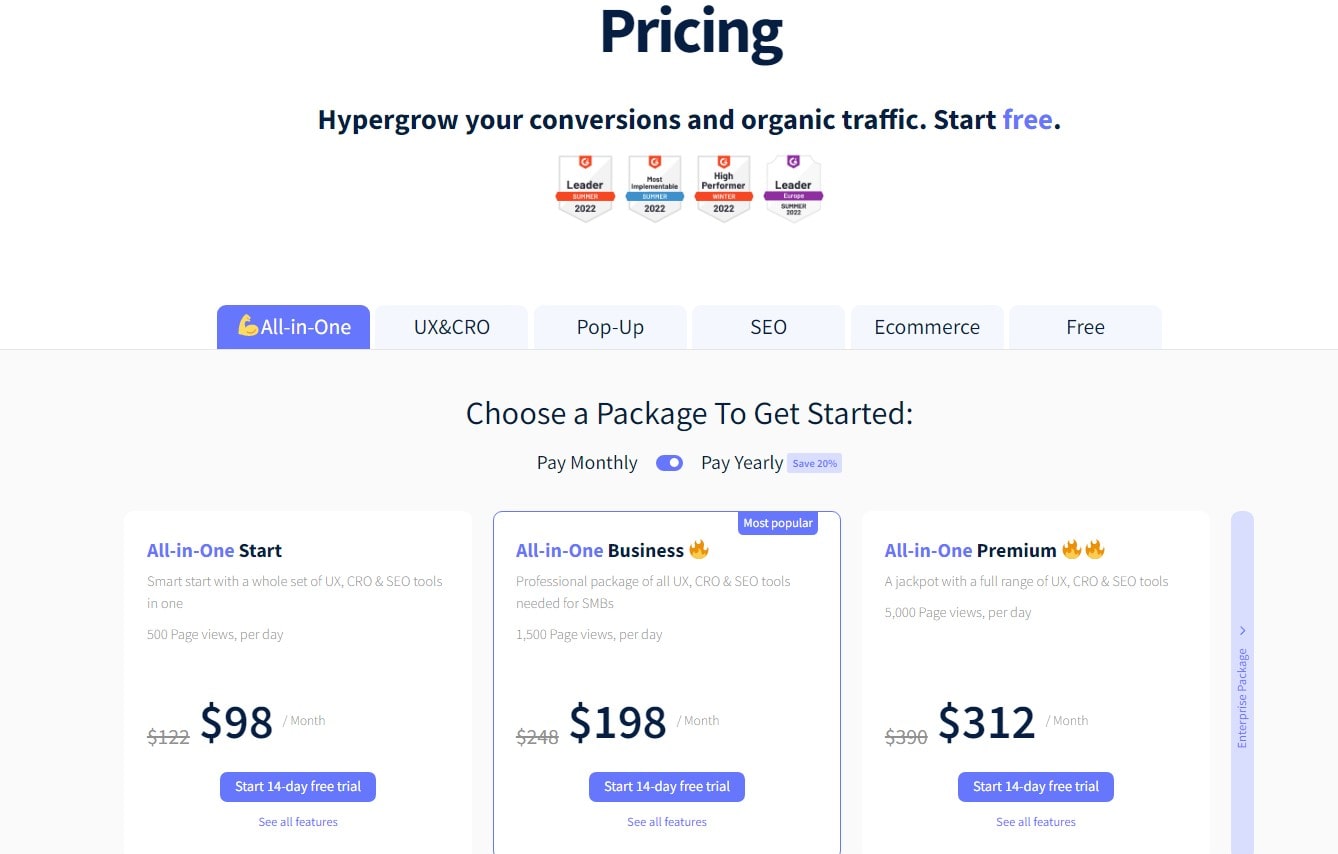
Task: Click the double fire emoji beside Premium
Action: (x=1083, y=549)
